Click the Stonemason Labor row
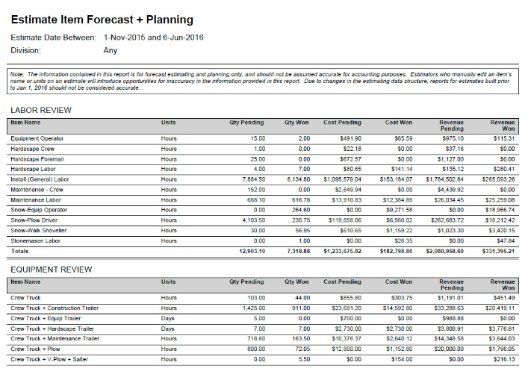Viewport: 531px width, 378px height. [263, 241]
